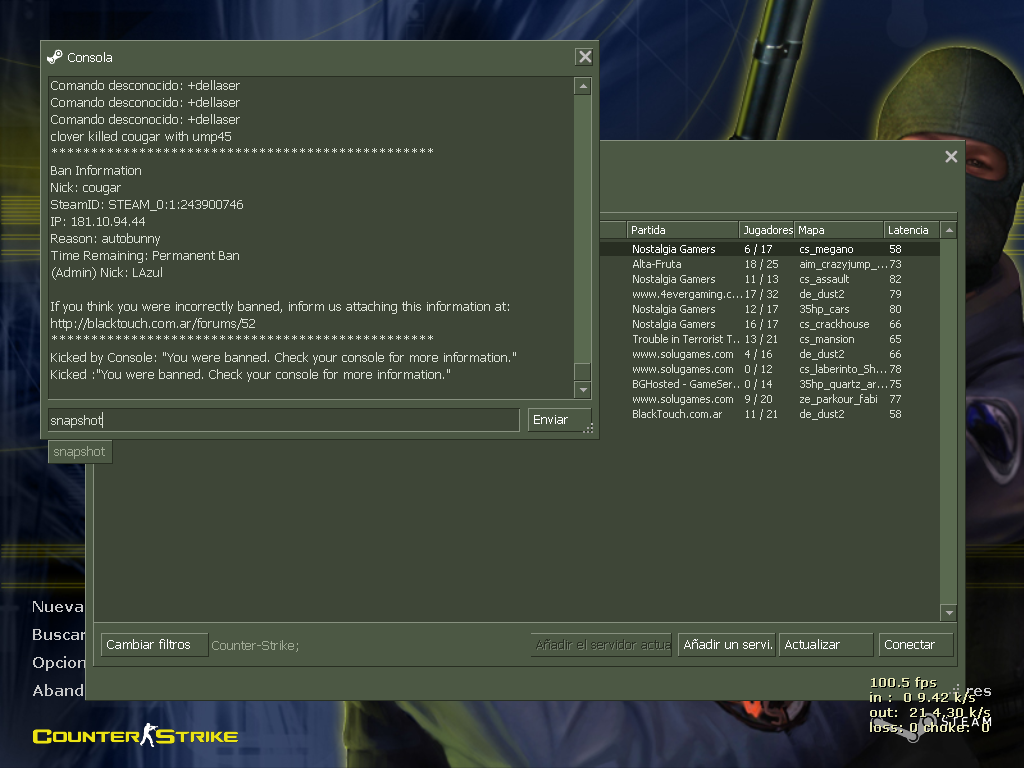1024x768 pixels.
Task: Click the Enviar button
Action: coord(560,420)
